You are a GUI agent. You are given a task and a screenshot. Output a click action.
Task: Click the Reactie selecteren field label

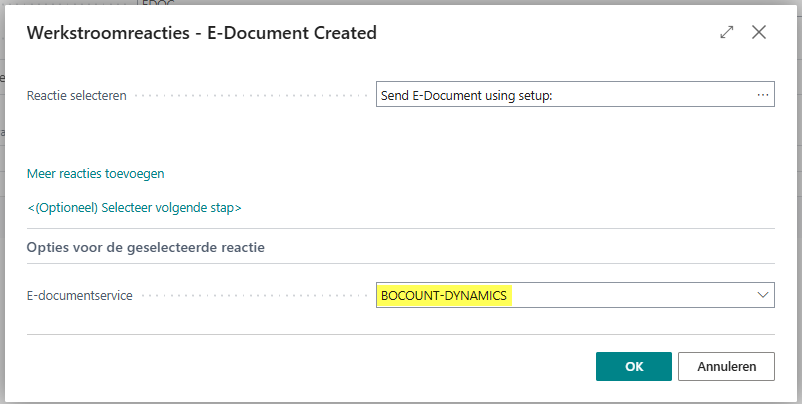76,96
